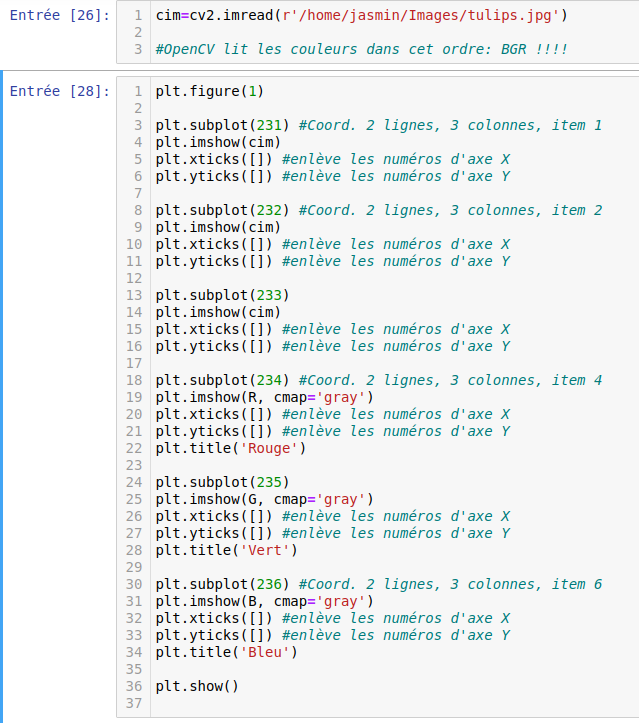The image size is (639, 723).
Task: Click the plt.imshow(R, cmap='gray') line
Action: 264,398
